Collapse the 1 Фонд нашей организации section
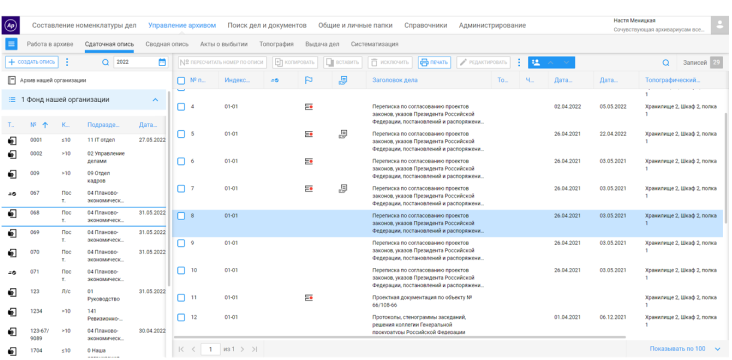 coord(155,99)
